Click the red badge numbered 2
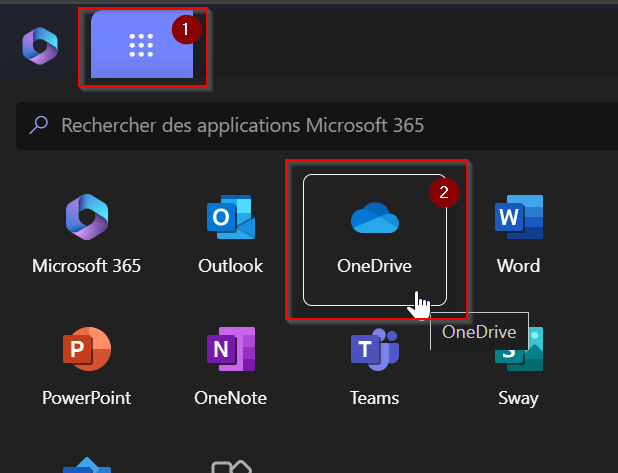The image size is (618, 473). point(443,190)
